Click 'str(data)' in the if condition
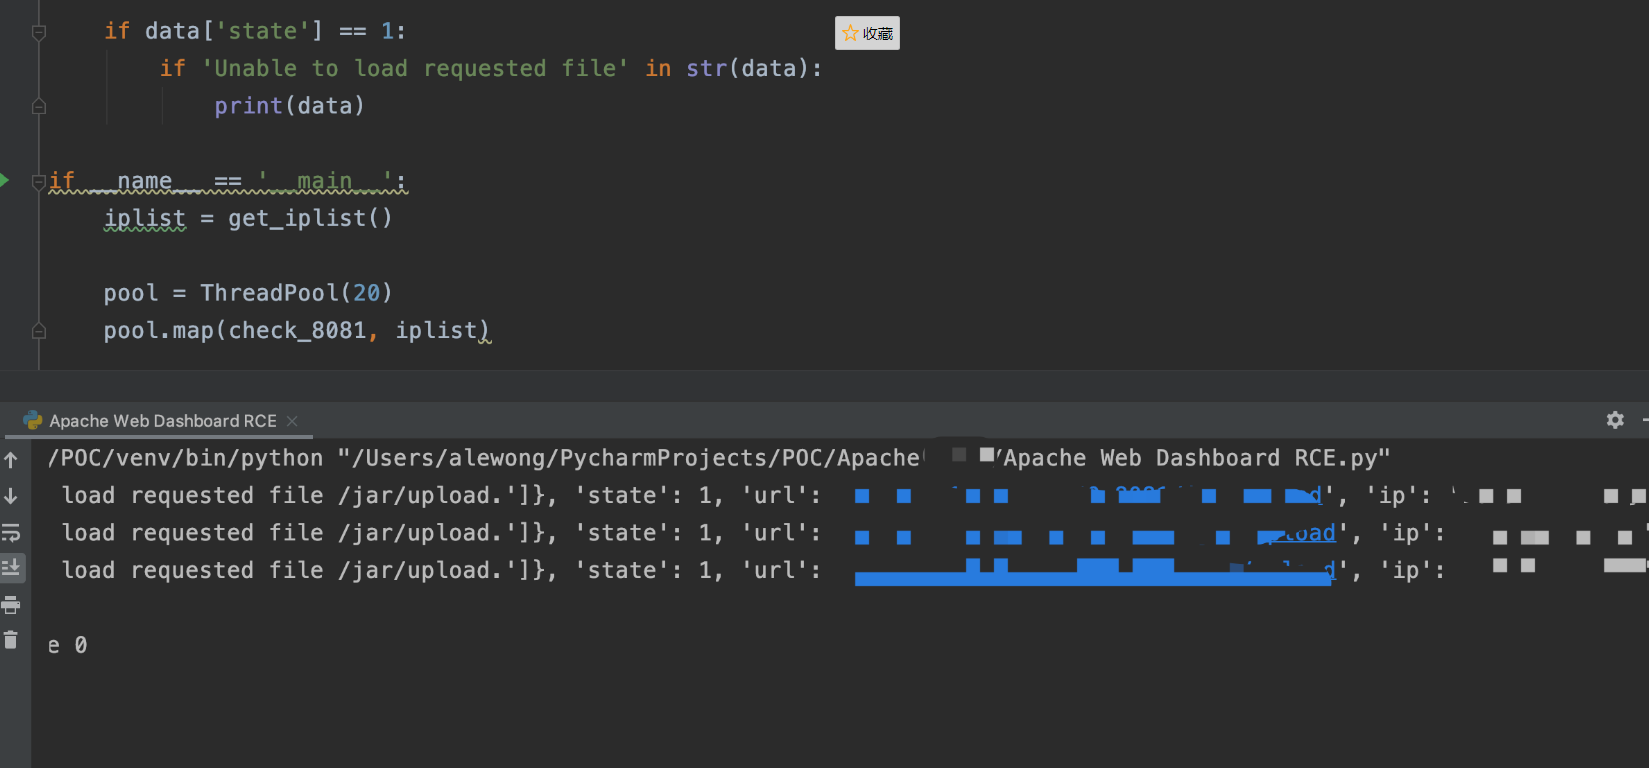Image resolution: width=1649 pixels, height=768 pixels. (746, 68)
